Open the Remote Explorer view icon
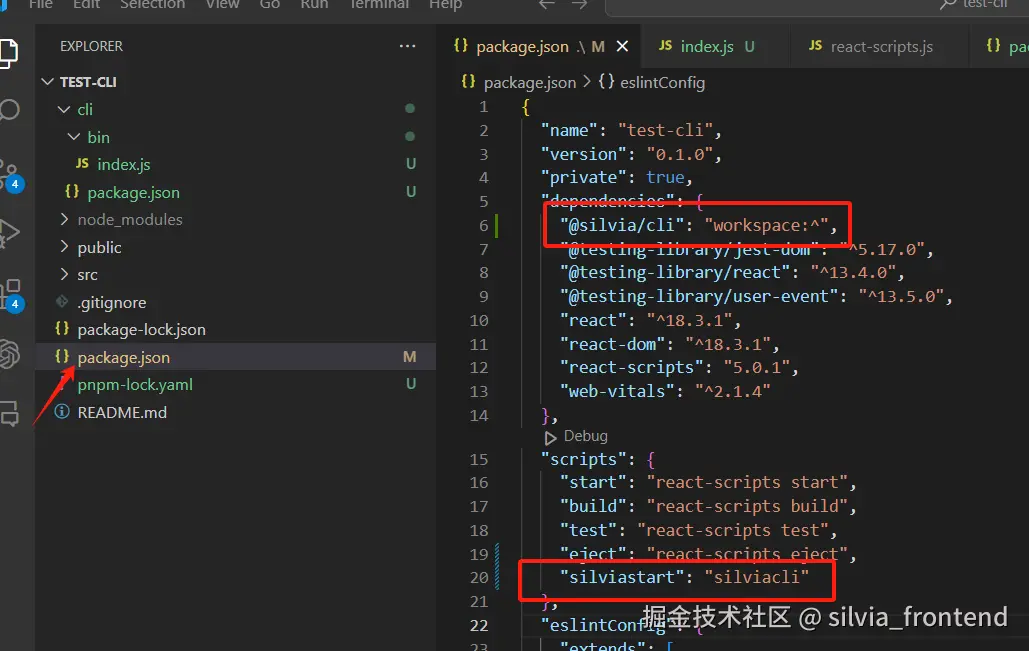 point(9,413)
